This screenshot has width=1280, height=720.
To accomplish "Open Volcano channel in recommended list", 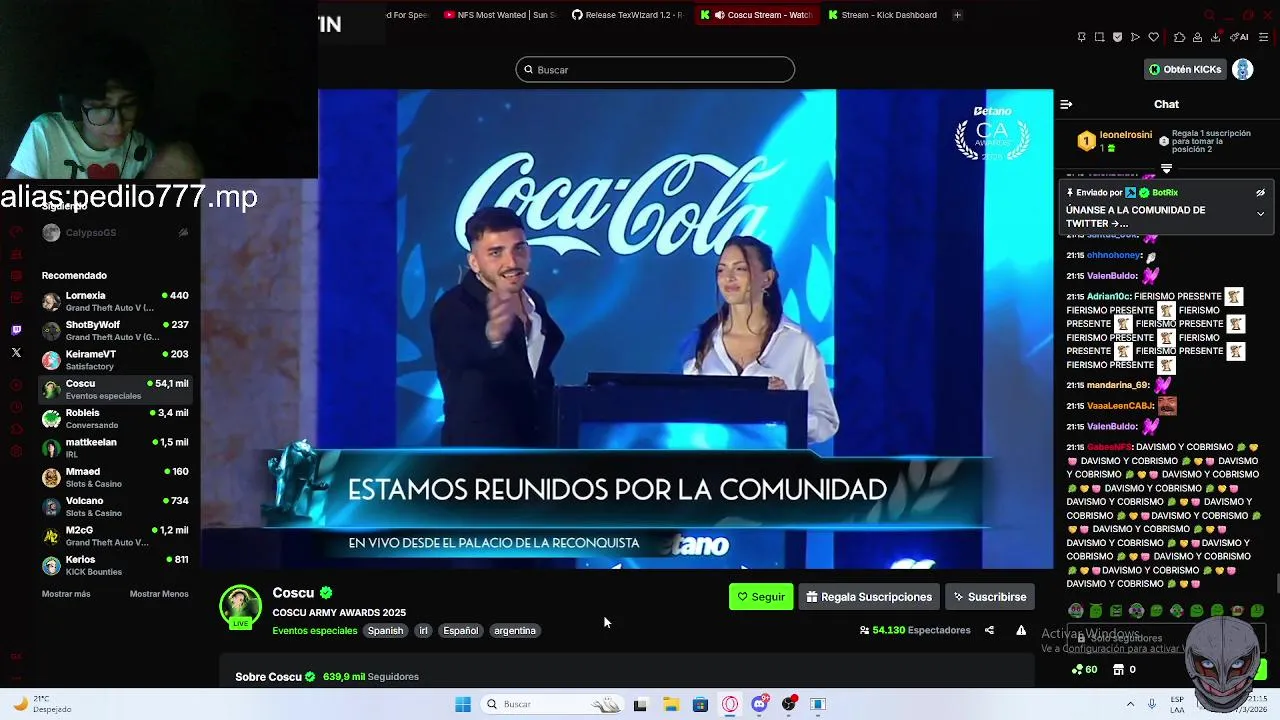I will coord(115,506).
